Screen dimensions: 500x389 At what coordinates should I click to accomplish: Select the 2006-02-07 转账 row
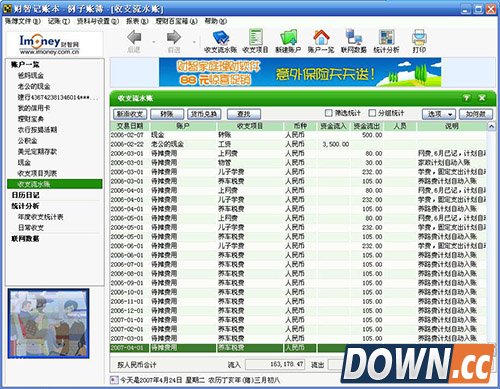(298, 135)
